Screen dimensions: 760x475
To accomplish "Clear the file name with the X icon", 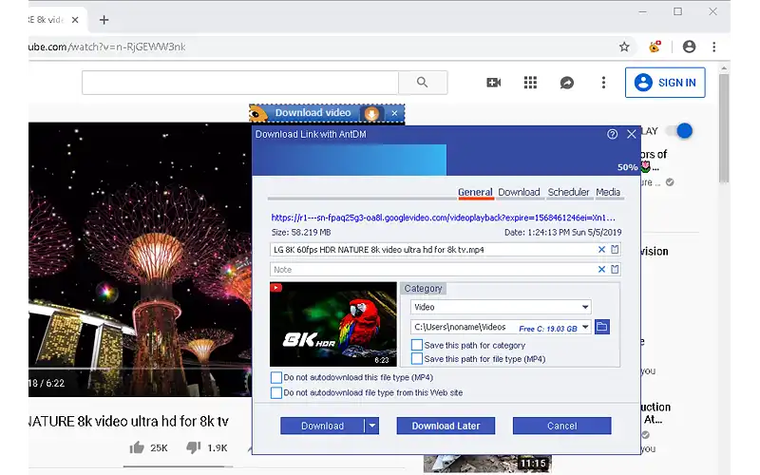I will point(602,250).
